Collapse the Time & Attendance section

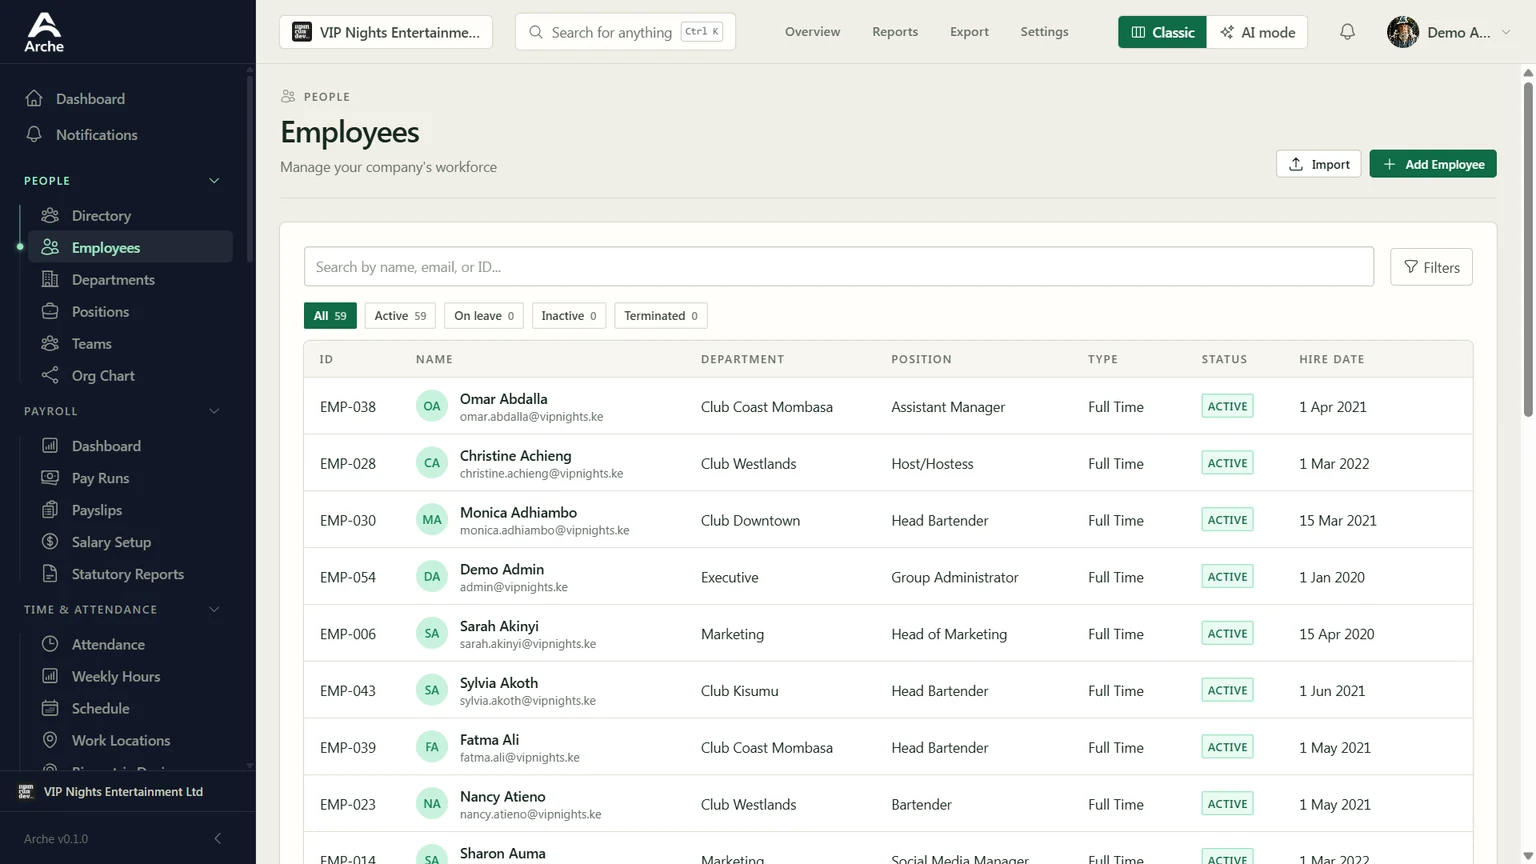tap(214, 609)
